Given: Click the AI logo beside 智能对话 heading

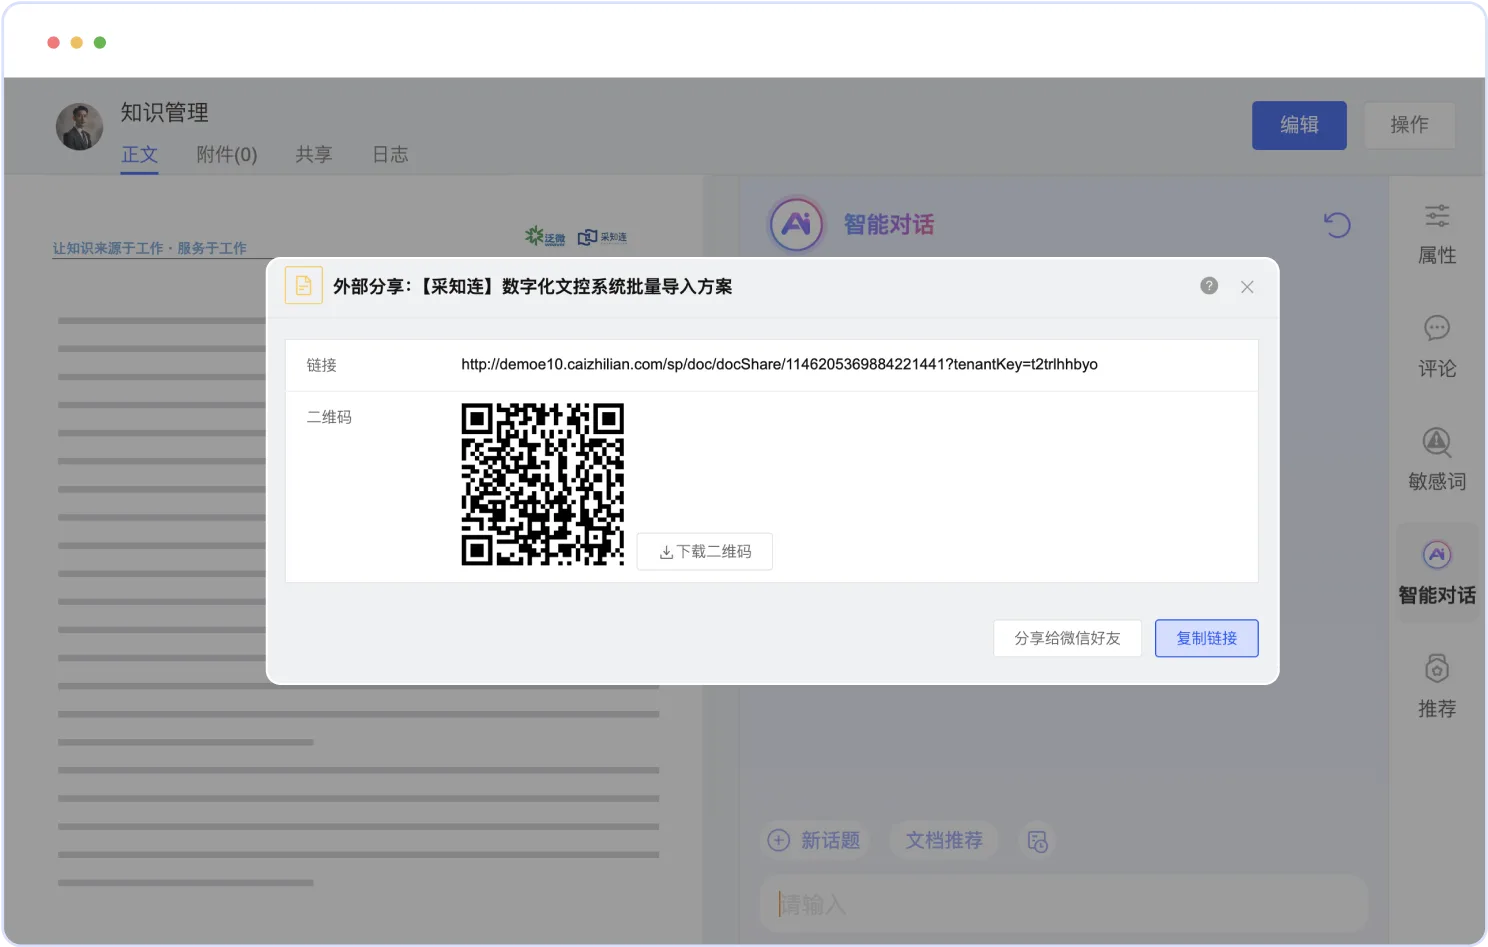Looking at the screenshot, I should (796, 224).
